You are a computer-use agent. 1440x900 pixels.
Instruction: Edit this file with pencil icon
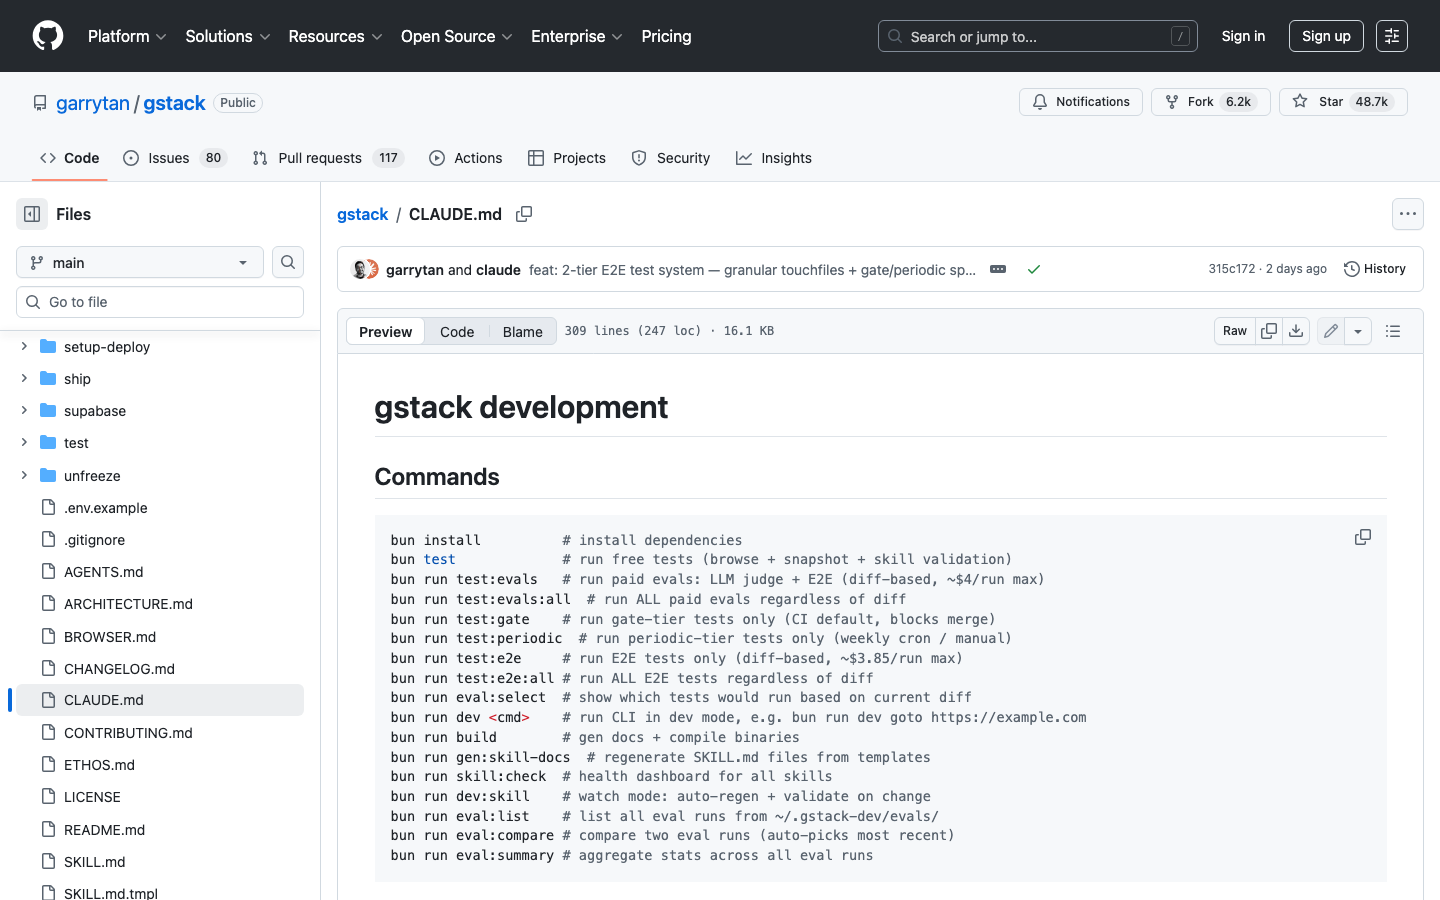(x=1331, y=331)
